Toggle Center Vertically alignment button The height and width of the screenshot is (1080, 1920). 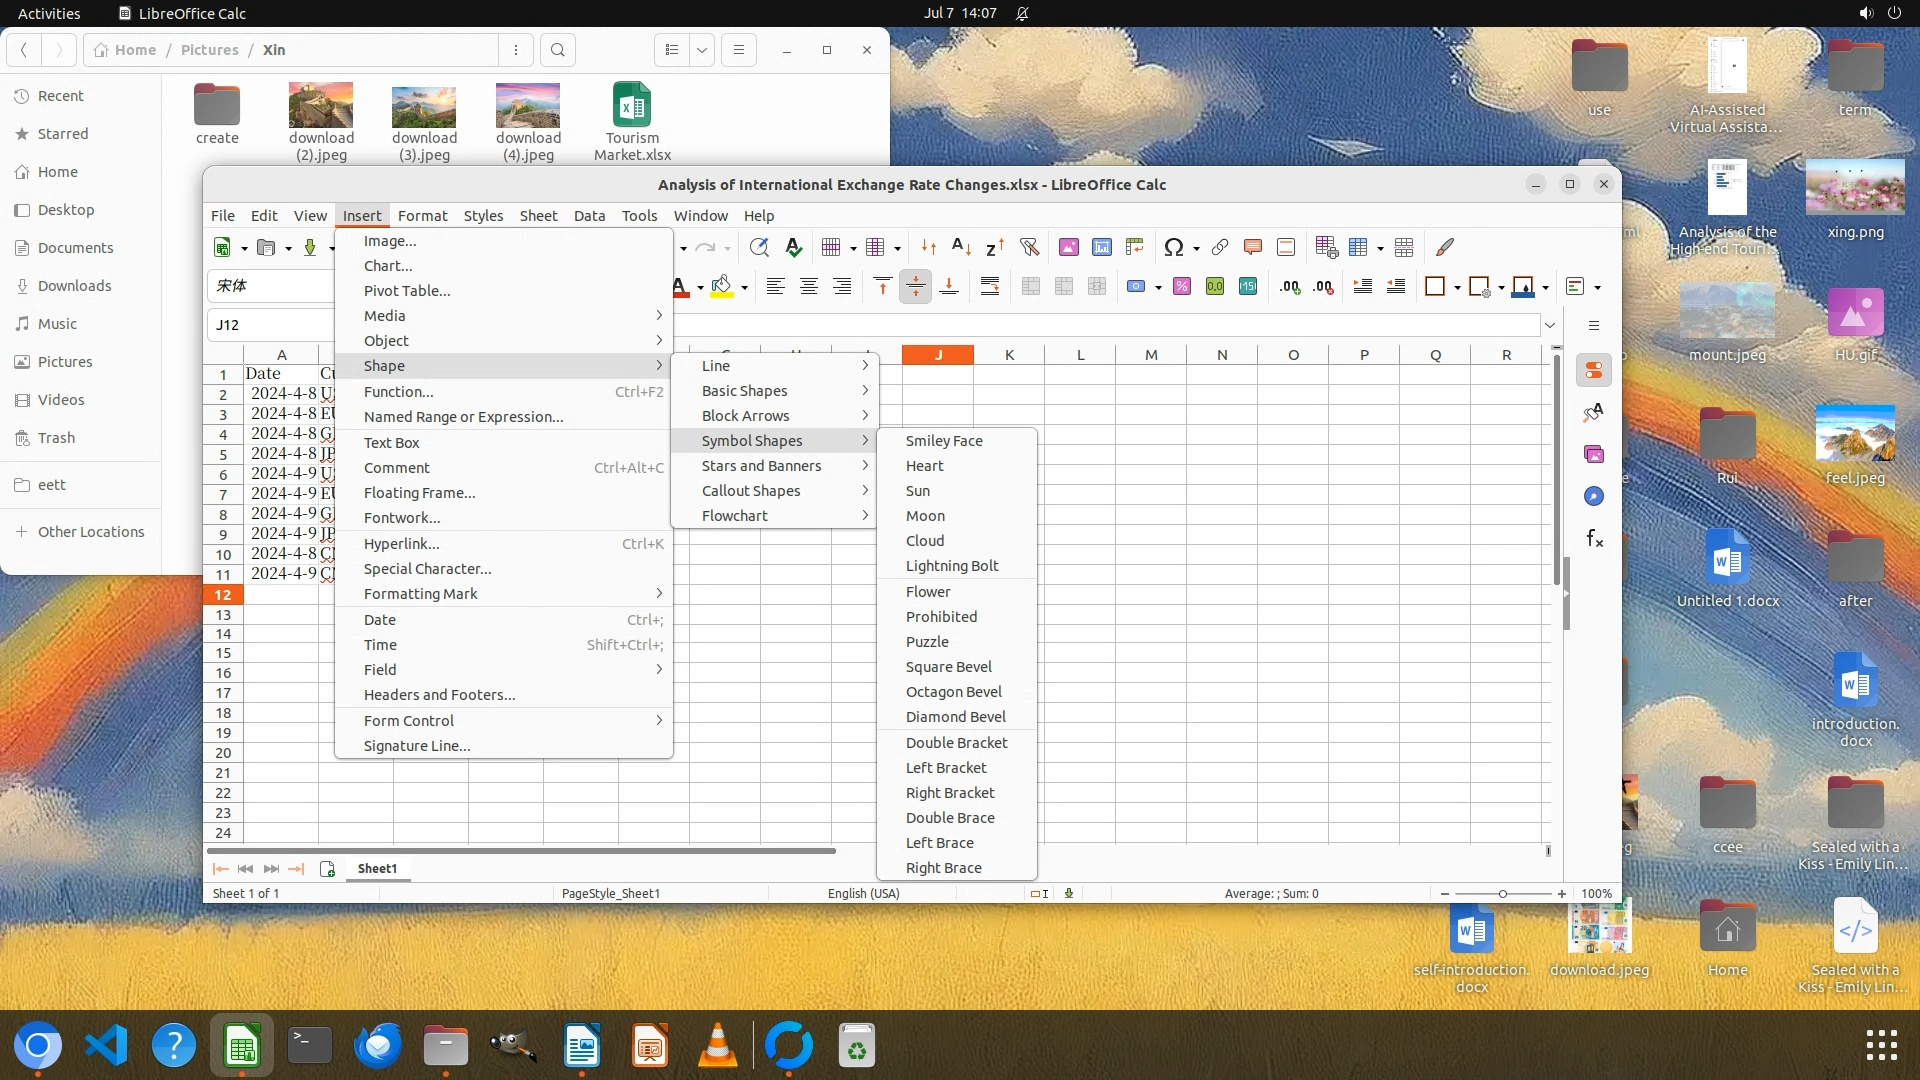click(915, 287)
